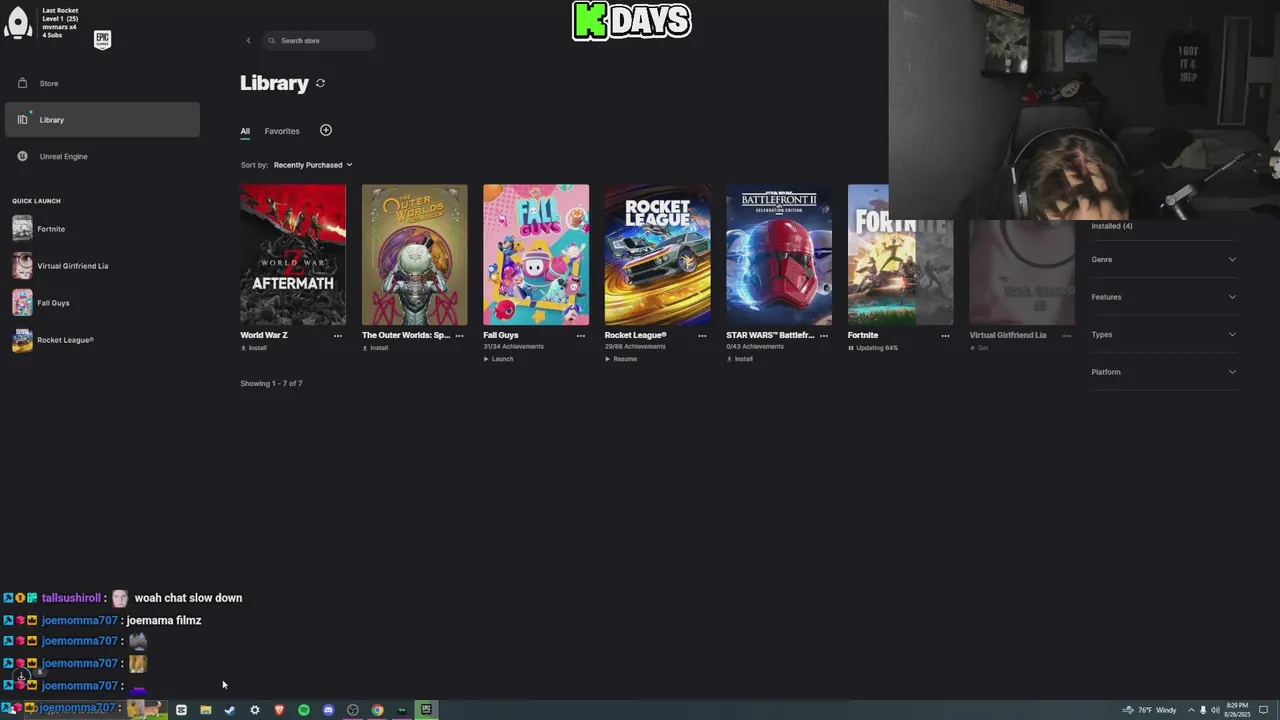Open Virtual Girlfriend Lia more options menu
The image size is (1280, 720).
[x=1067, y=336]
